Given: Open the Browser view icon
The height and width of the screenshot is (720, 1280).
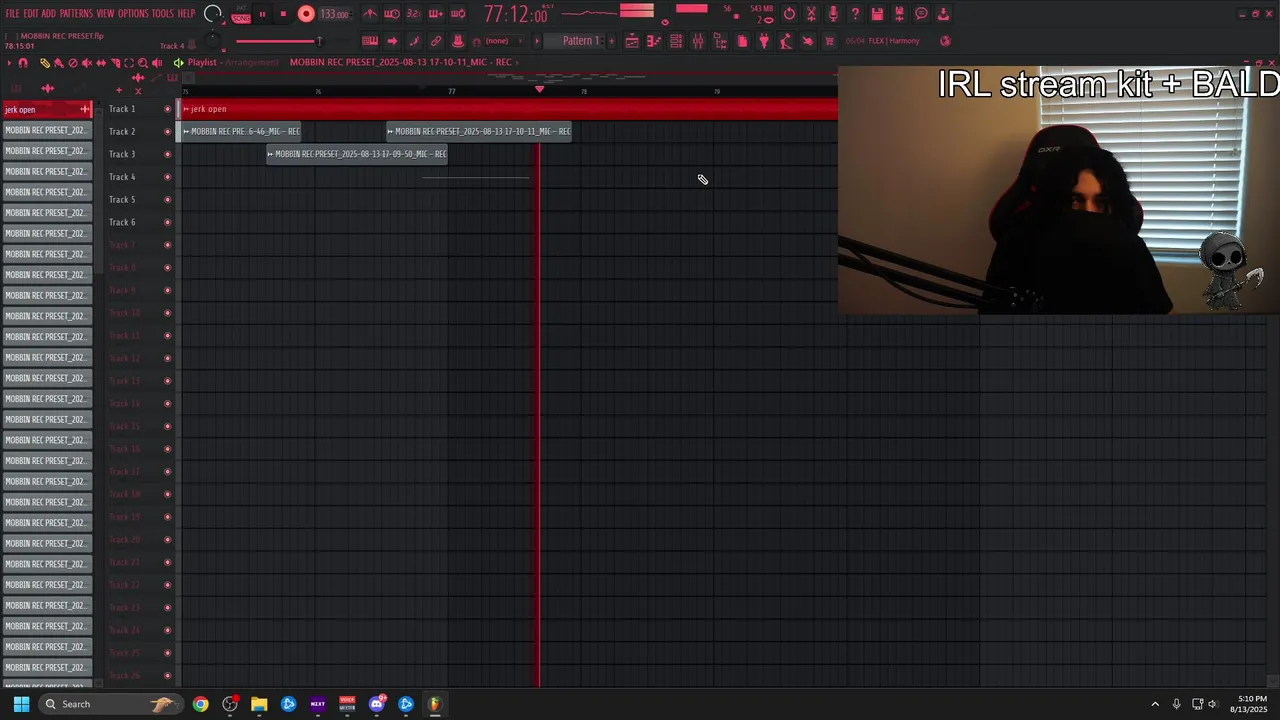Looking at the screenshot, I should (x=720, y=41).
